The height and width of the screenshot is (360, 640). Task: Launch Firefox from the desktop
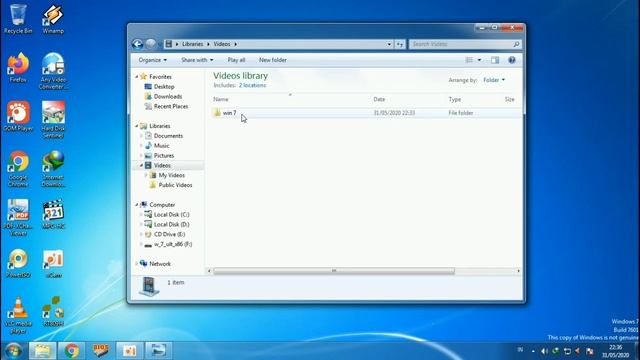[18, 68]
